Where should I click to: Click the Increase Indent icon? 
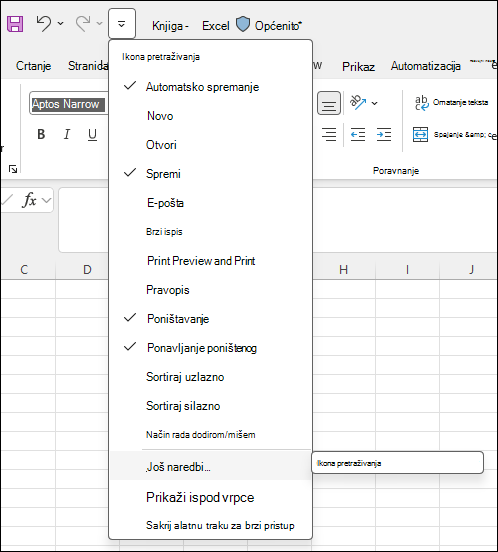click(x=384, y=134)
